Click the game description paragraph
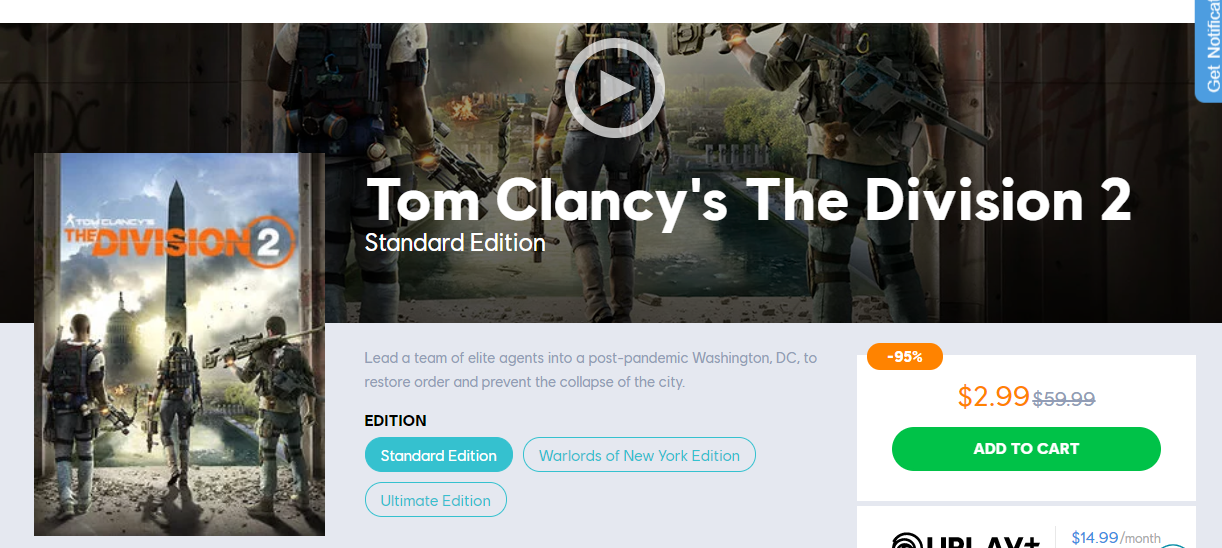 [591, 370]
